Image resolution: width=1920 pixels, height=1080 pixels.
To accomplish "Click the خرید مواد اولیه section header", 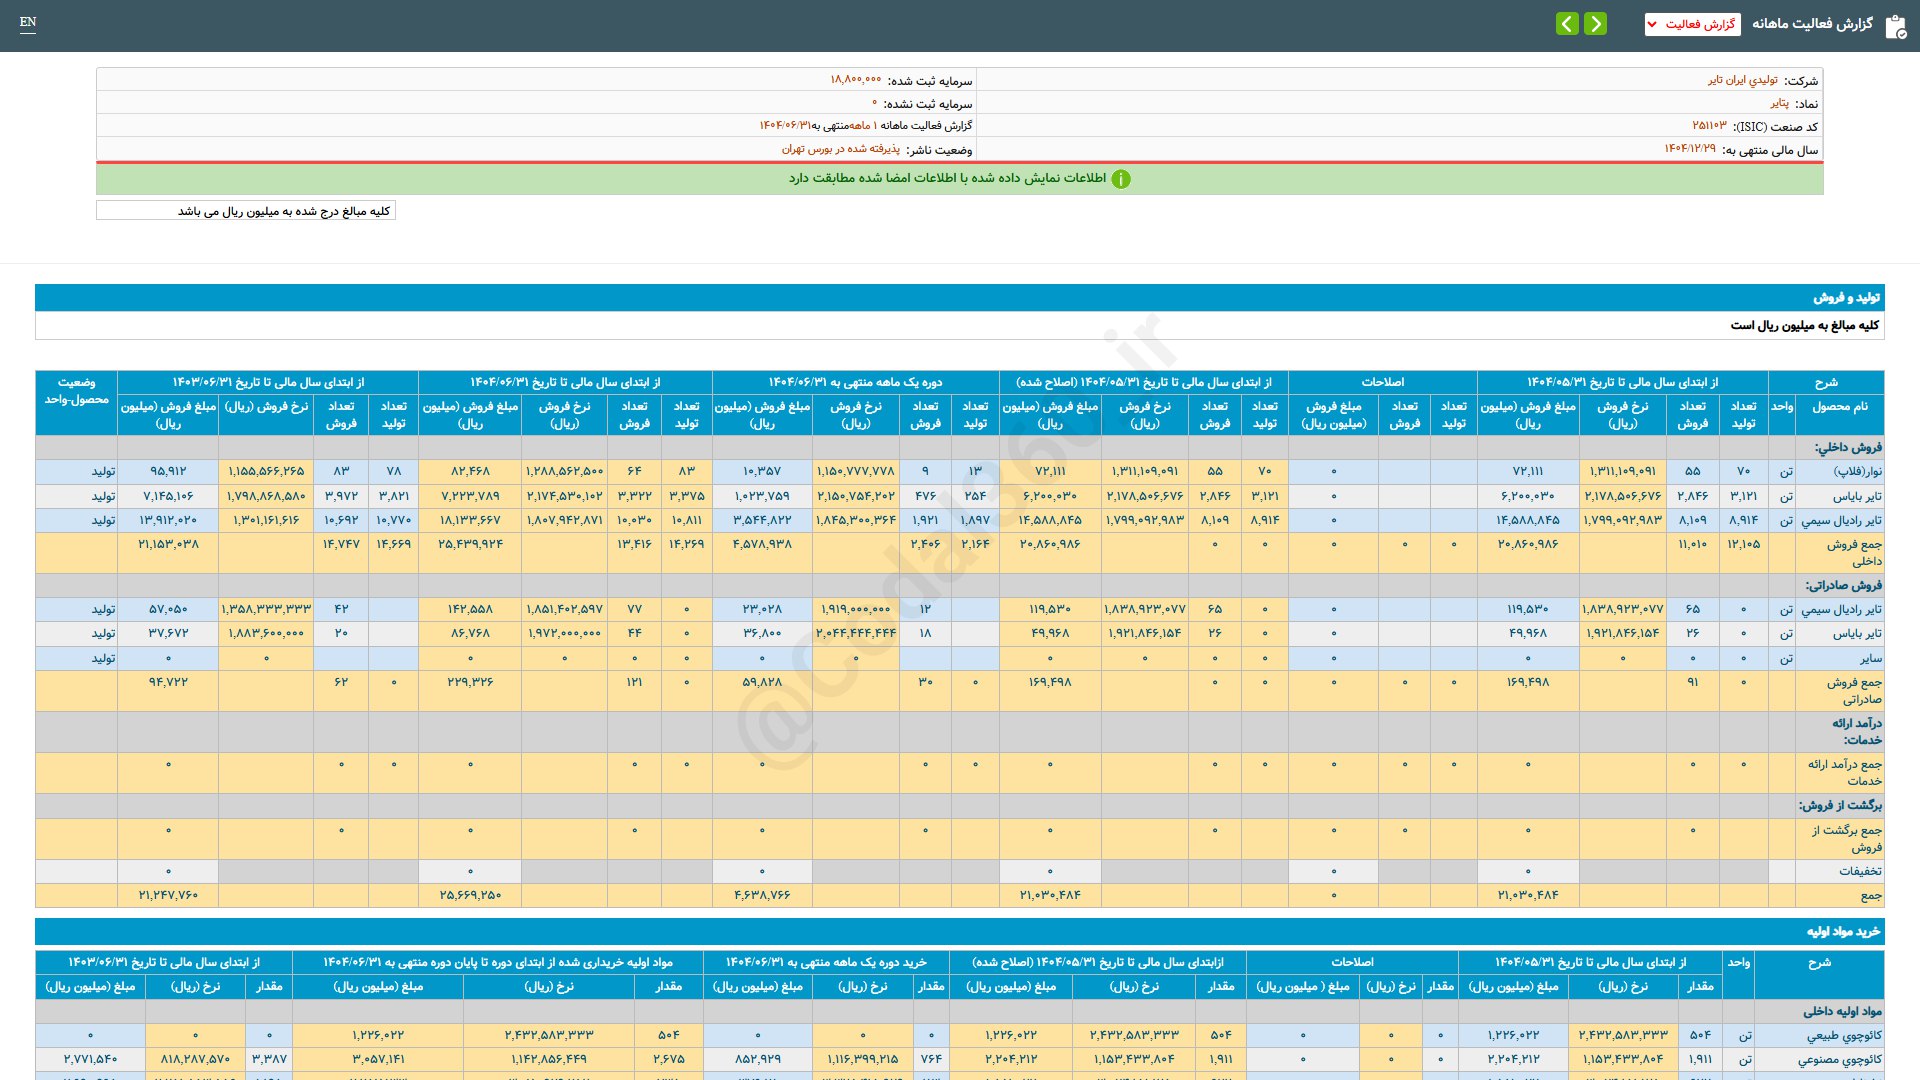I will pos(1842,932).
